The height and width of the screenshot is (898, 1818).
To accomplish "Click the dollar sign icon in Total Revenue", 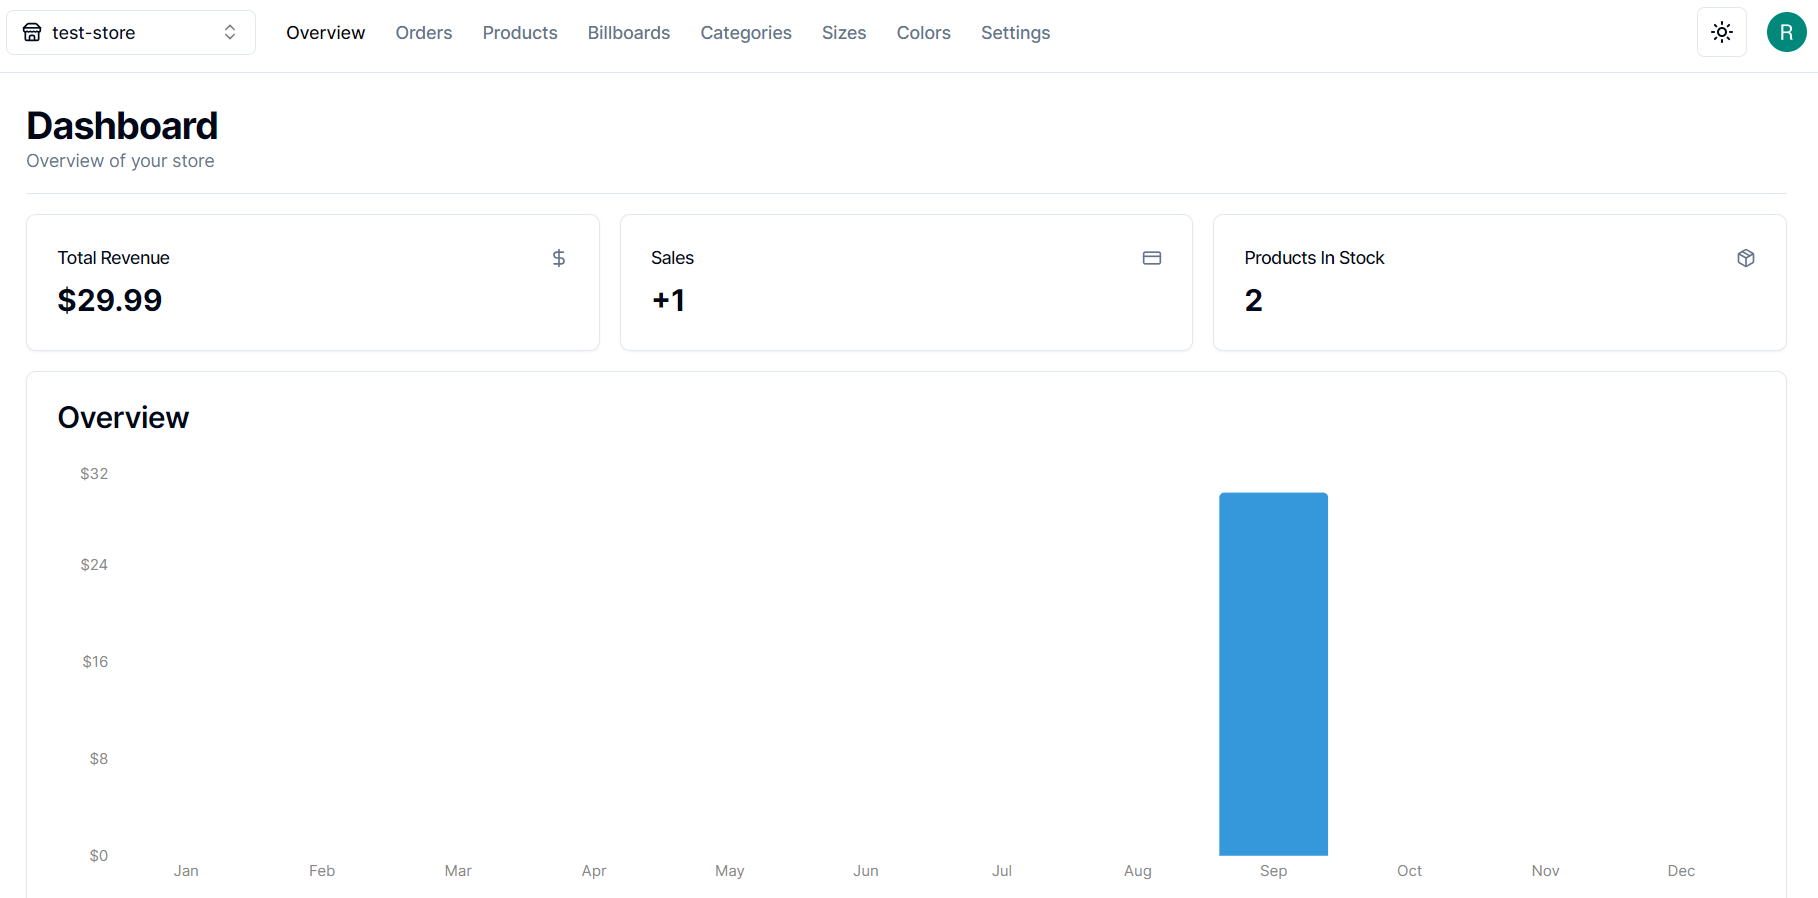I will coord(559,258).
